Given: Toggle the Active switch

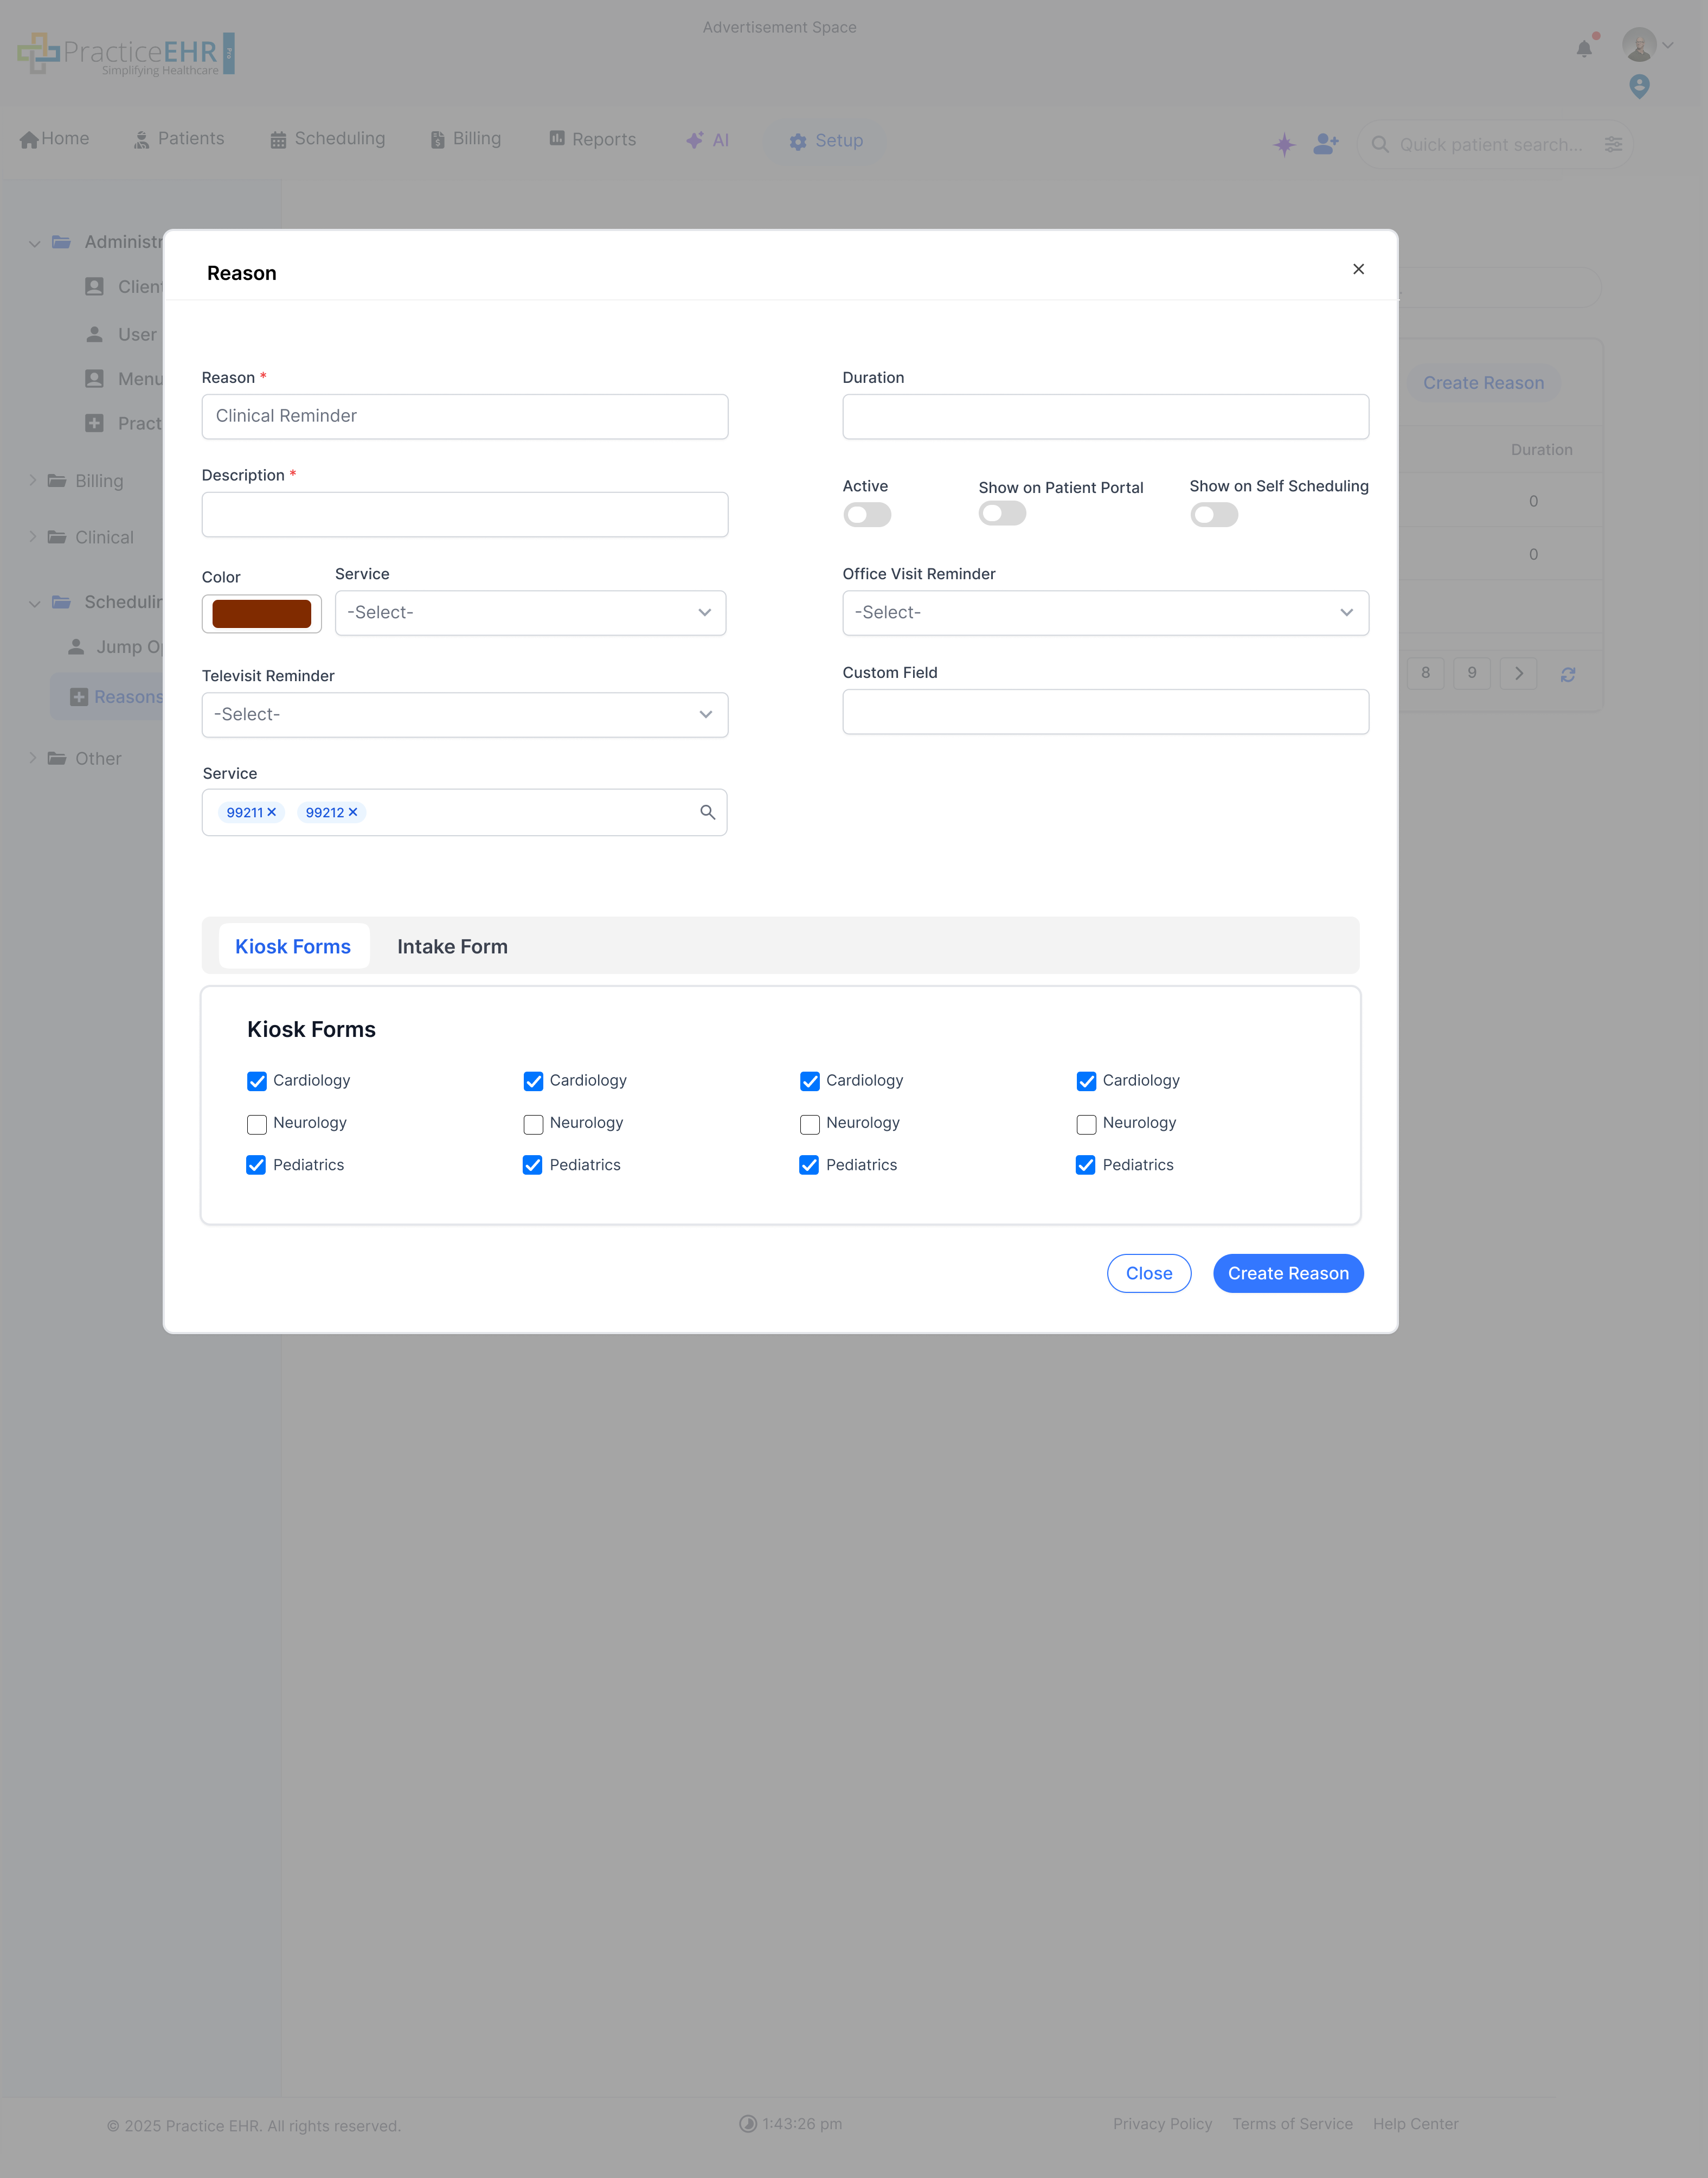Looking at the screenshot, I should (x=866, y=515).
